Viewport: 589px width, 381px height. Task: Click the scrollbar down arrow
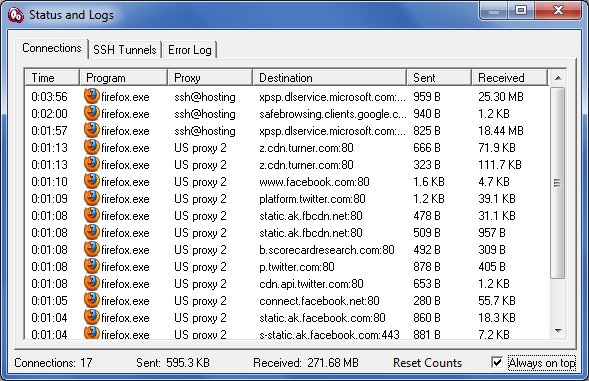(558, 331)
